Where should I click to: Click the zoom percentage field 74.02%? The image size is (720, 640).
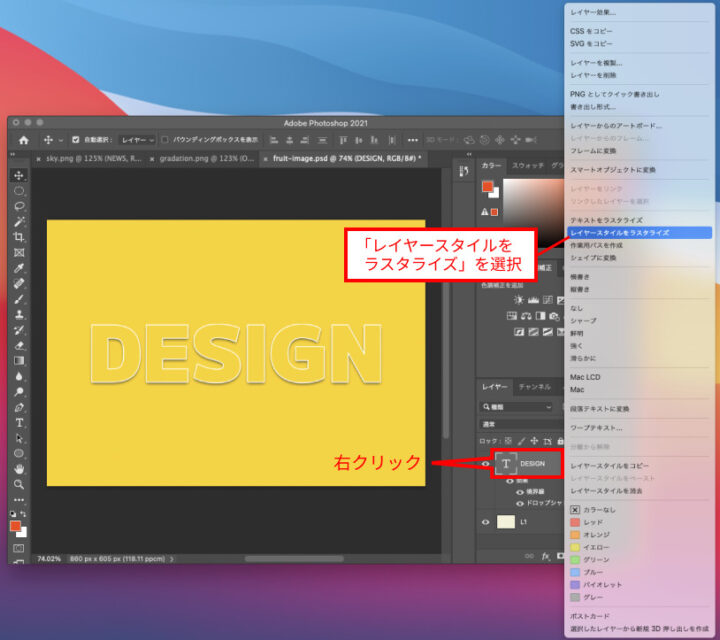pos(49,559)
